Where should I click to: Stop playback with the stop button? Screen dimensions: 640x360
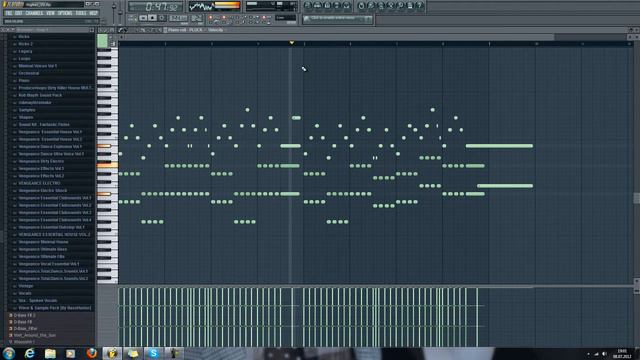(152, 18)
